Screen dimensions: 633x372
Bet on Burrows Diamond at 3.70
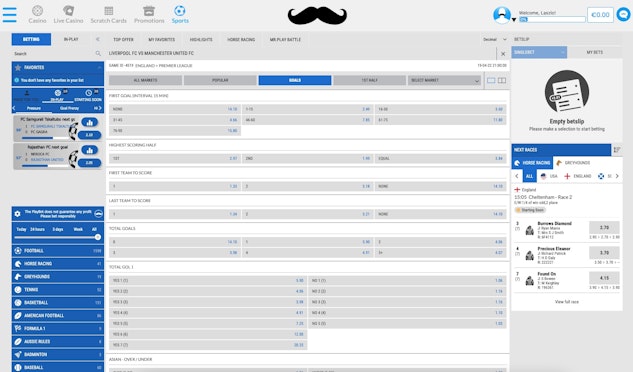click(x=604, y=227)
